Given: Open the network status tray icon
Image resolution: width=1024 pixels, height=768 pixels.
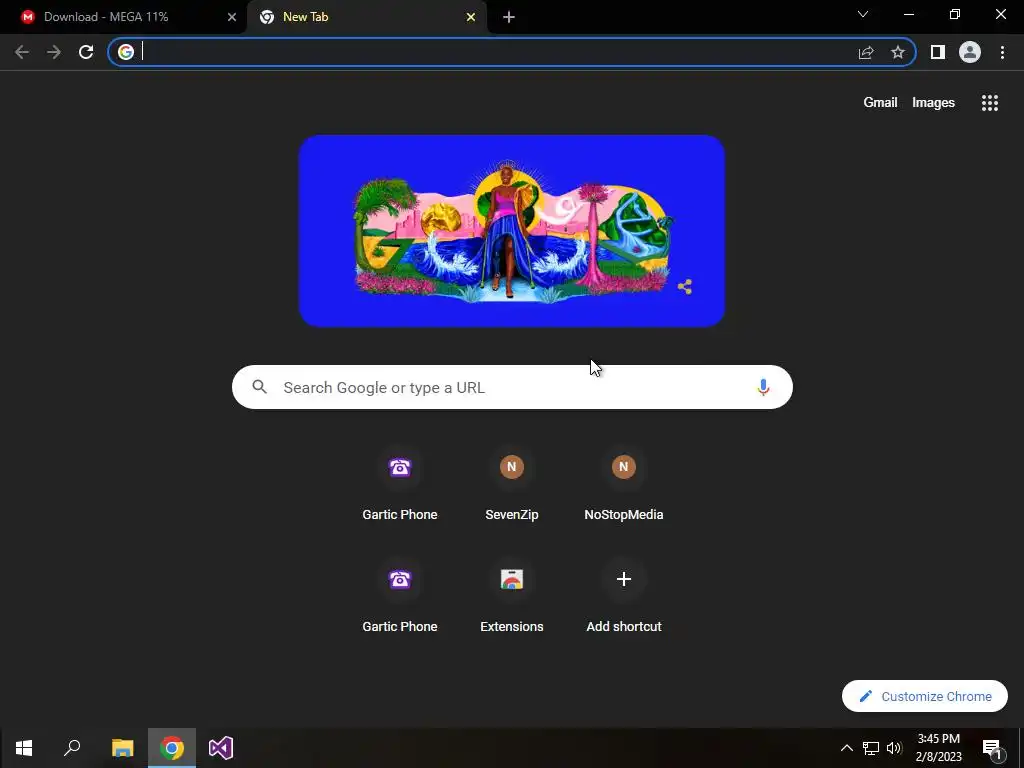Looking at the screenshot, I should (x=871, y=748).
